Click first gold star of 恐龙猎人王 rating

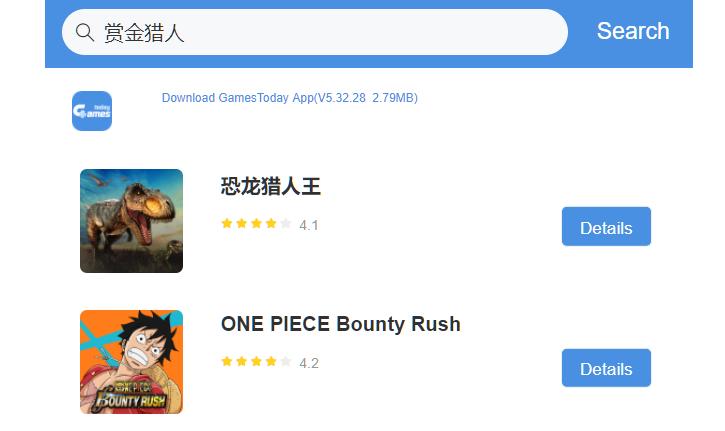pyautogui.click(x=227, y=224)
